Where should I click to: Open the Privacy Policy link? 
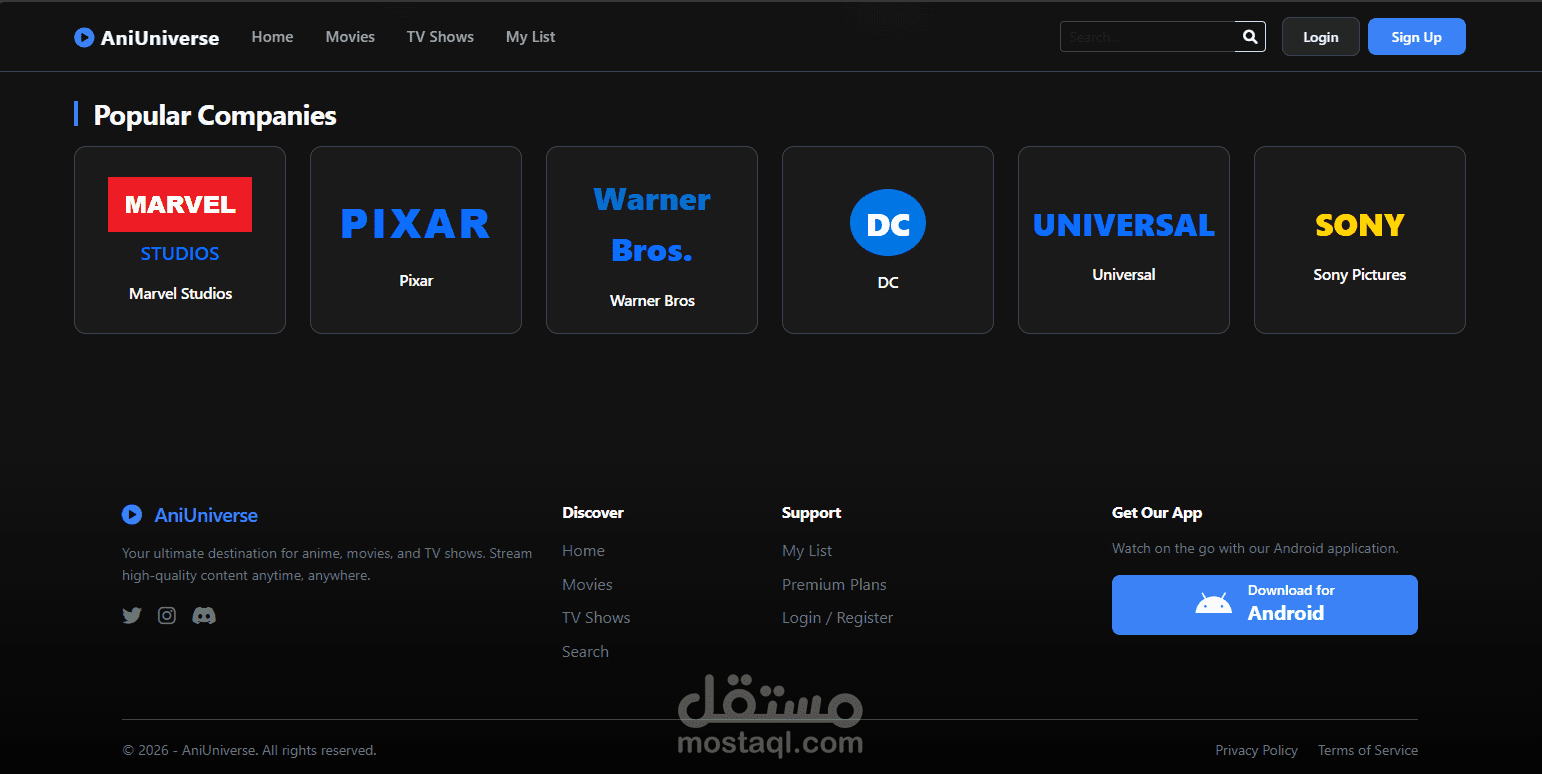(x=1256, y=750)
